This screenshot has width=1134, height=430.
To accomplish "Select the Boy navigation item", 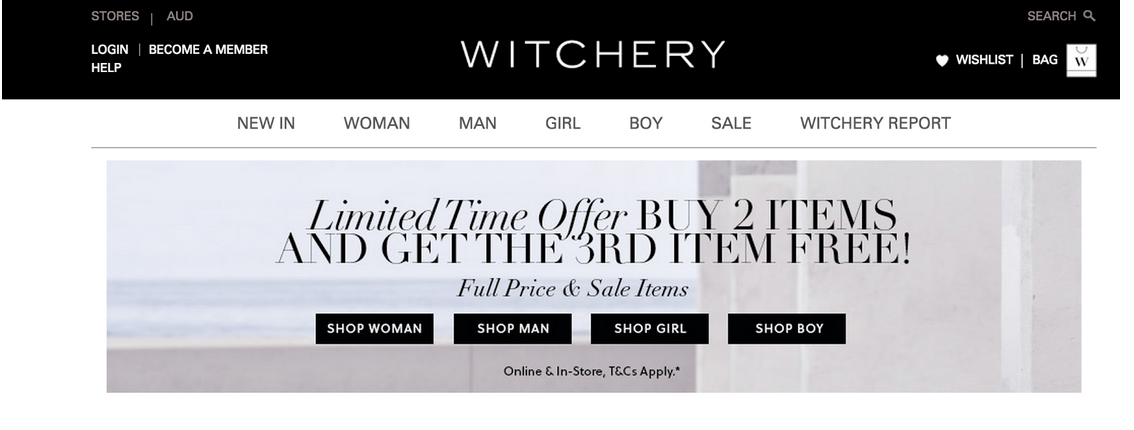I will point(646,124).
